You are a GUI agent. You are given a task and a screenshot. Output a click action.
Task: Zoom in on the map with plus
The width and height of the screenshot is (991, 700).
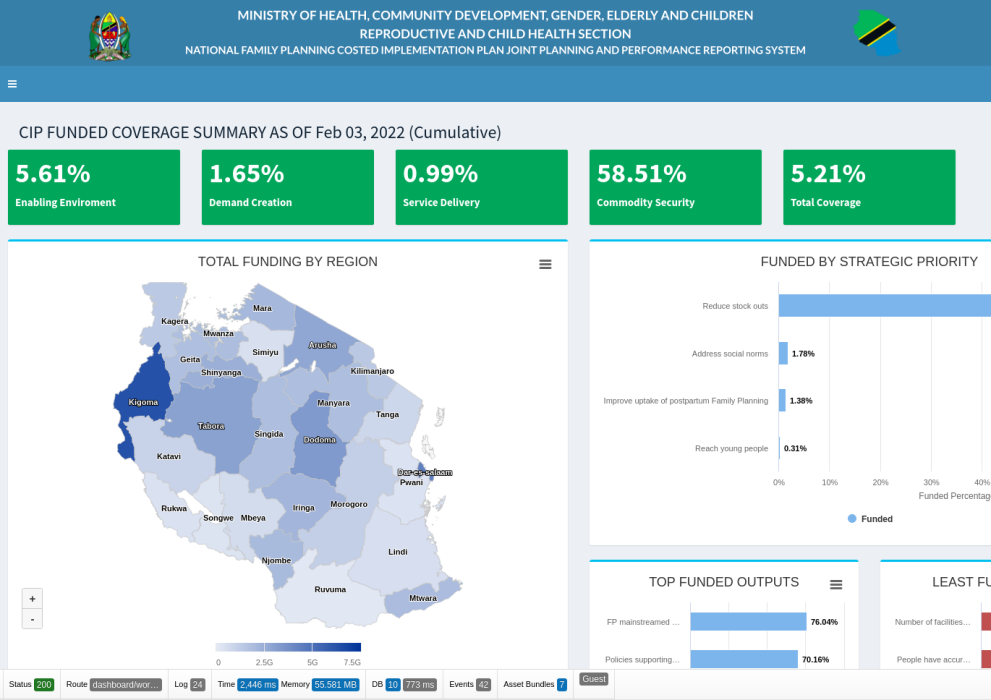click(32, 598)
